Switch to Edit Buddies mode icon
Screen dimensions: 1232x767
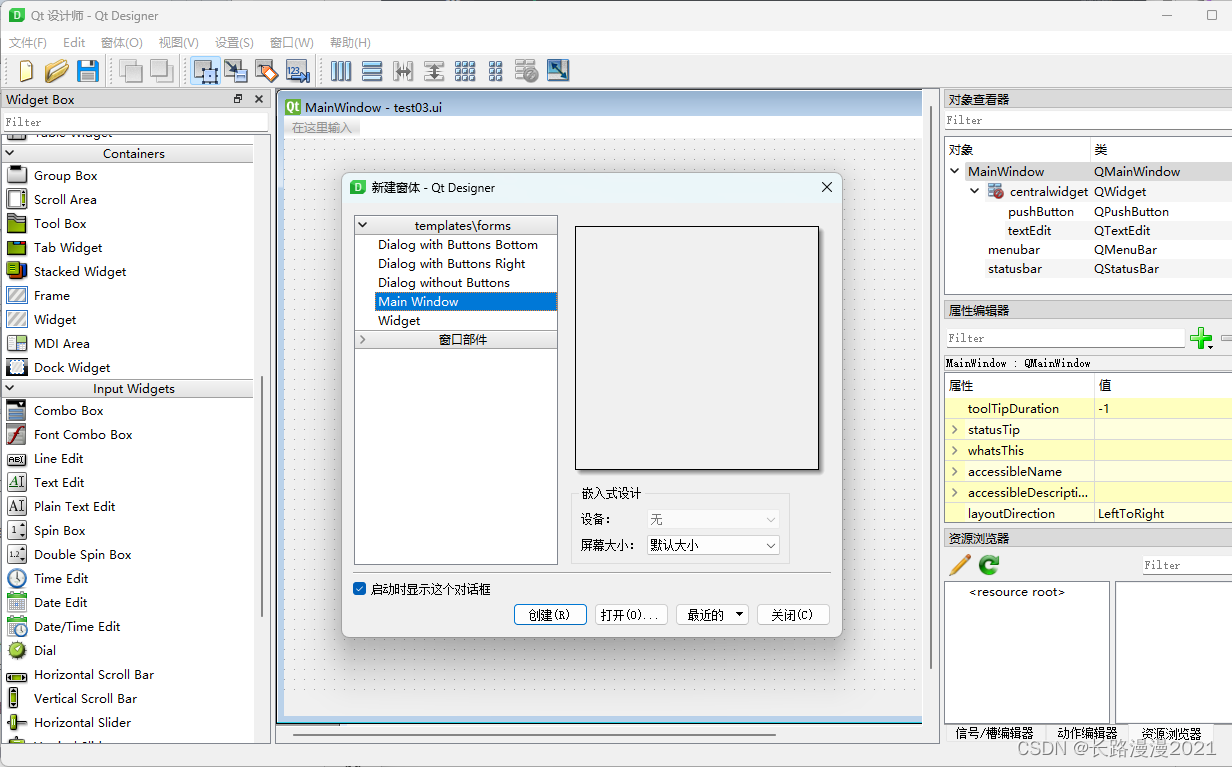(266, 71)
